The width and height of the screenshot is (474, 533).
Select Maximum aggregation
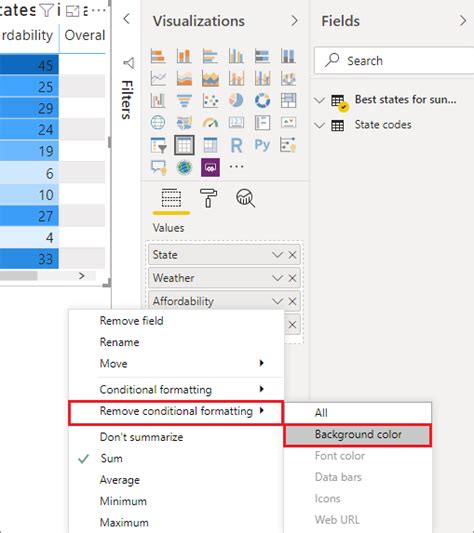[x=176, y=522]
